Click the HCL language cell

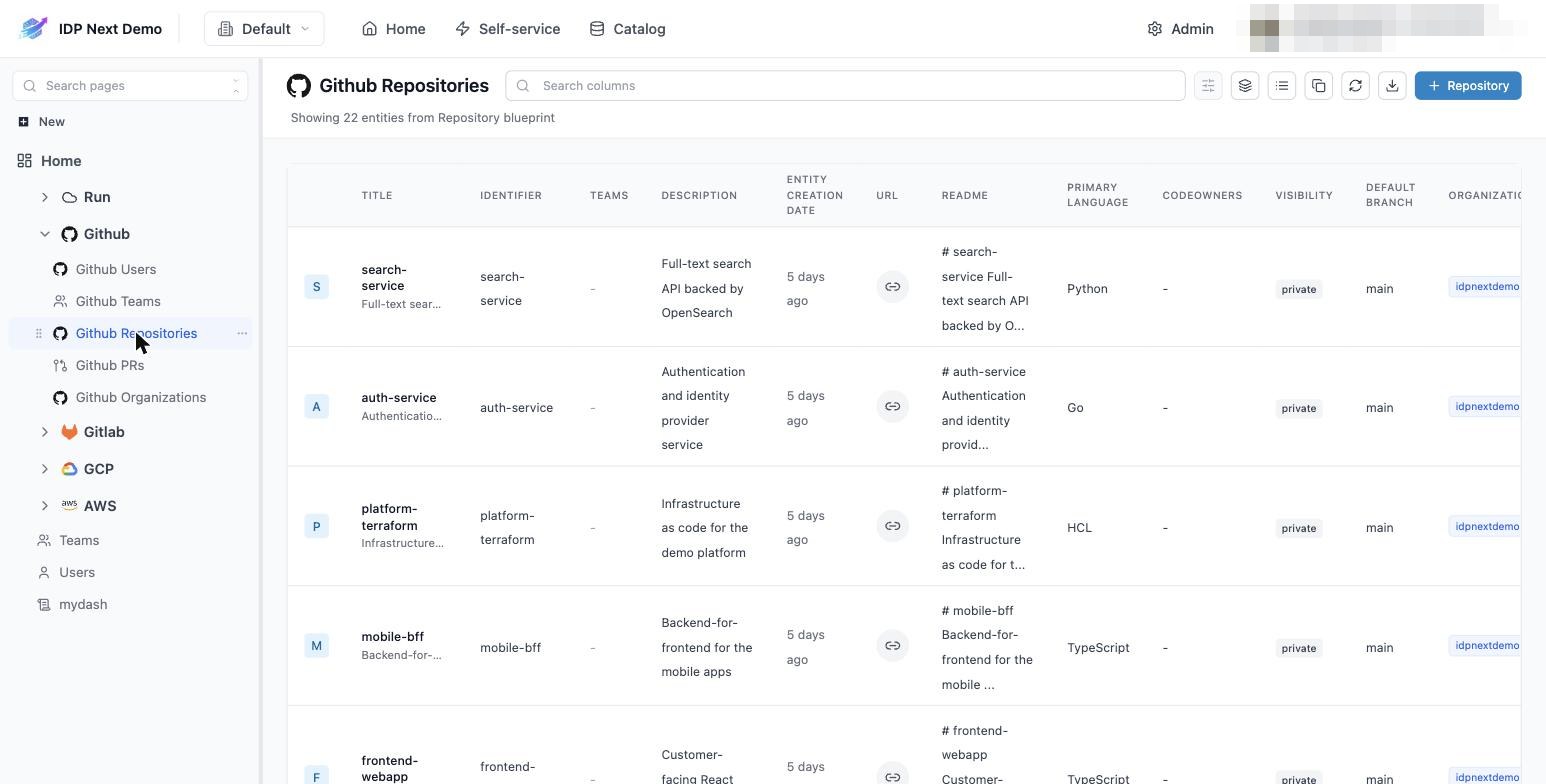(x=1079, y=528)
